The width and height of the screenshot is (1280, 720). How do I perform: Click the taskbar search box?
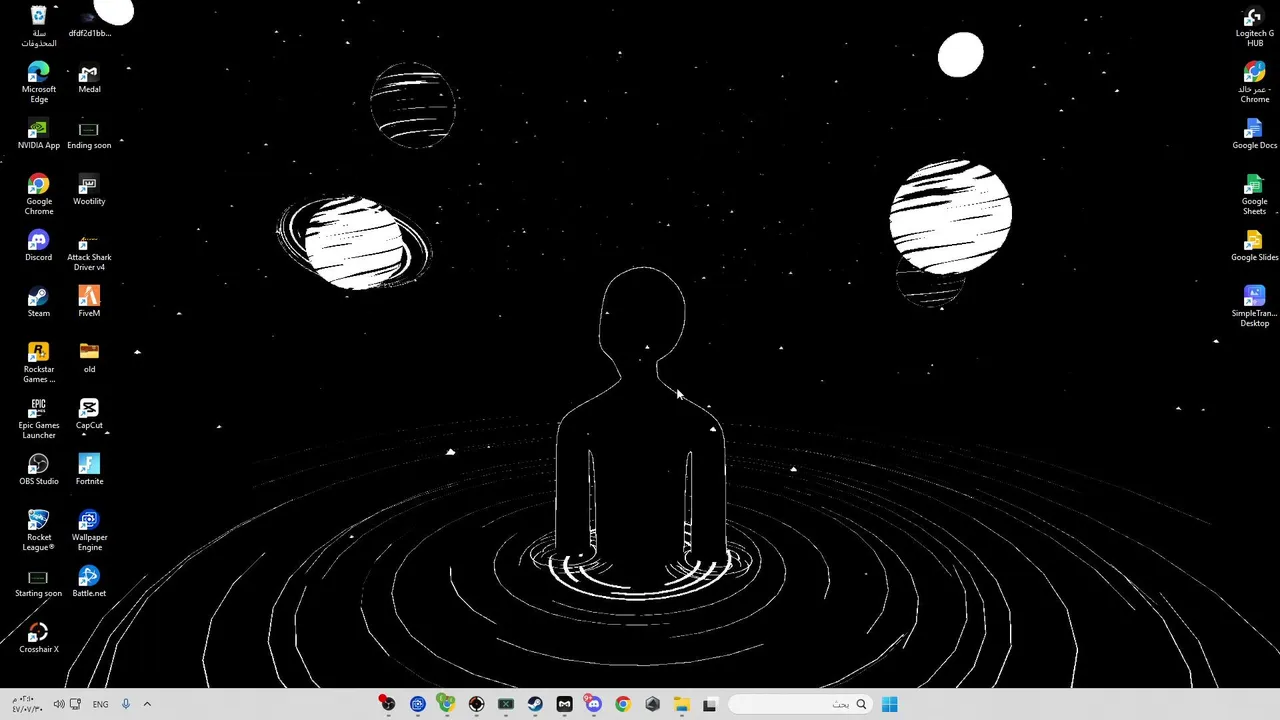799,704
